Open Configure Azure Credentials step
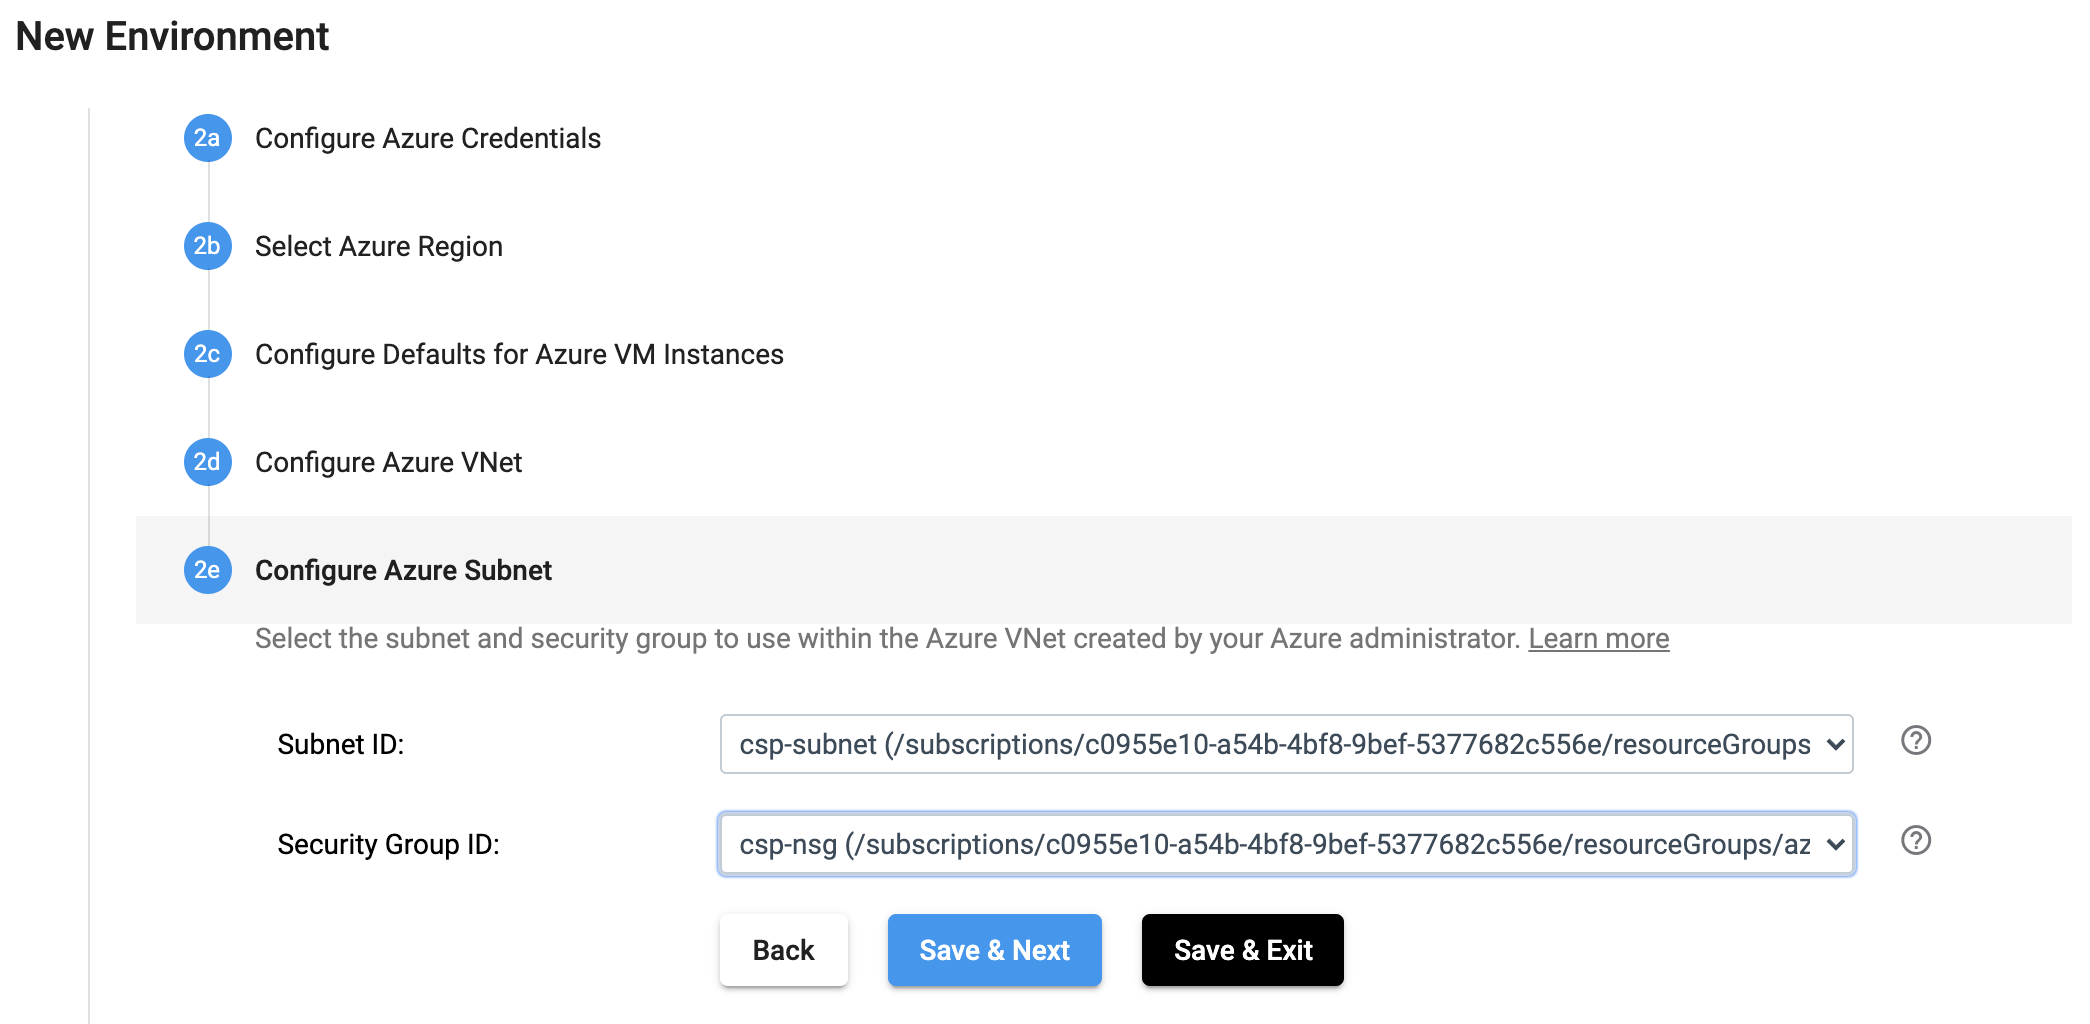Screen dimensions: 2090x1024 coord(427,138)
